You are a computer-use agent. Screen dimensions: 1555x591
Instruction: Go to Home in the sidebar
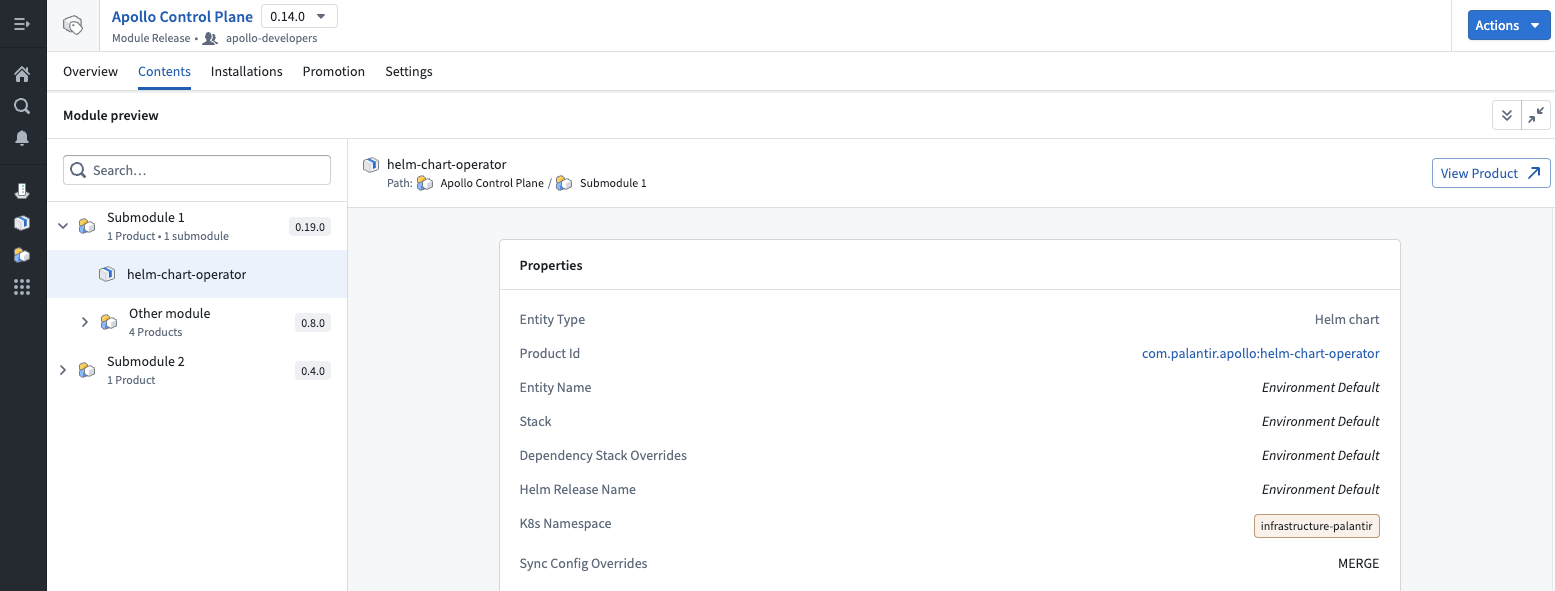point(22,74)
